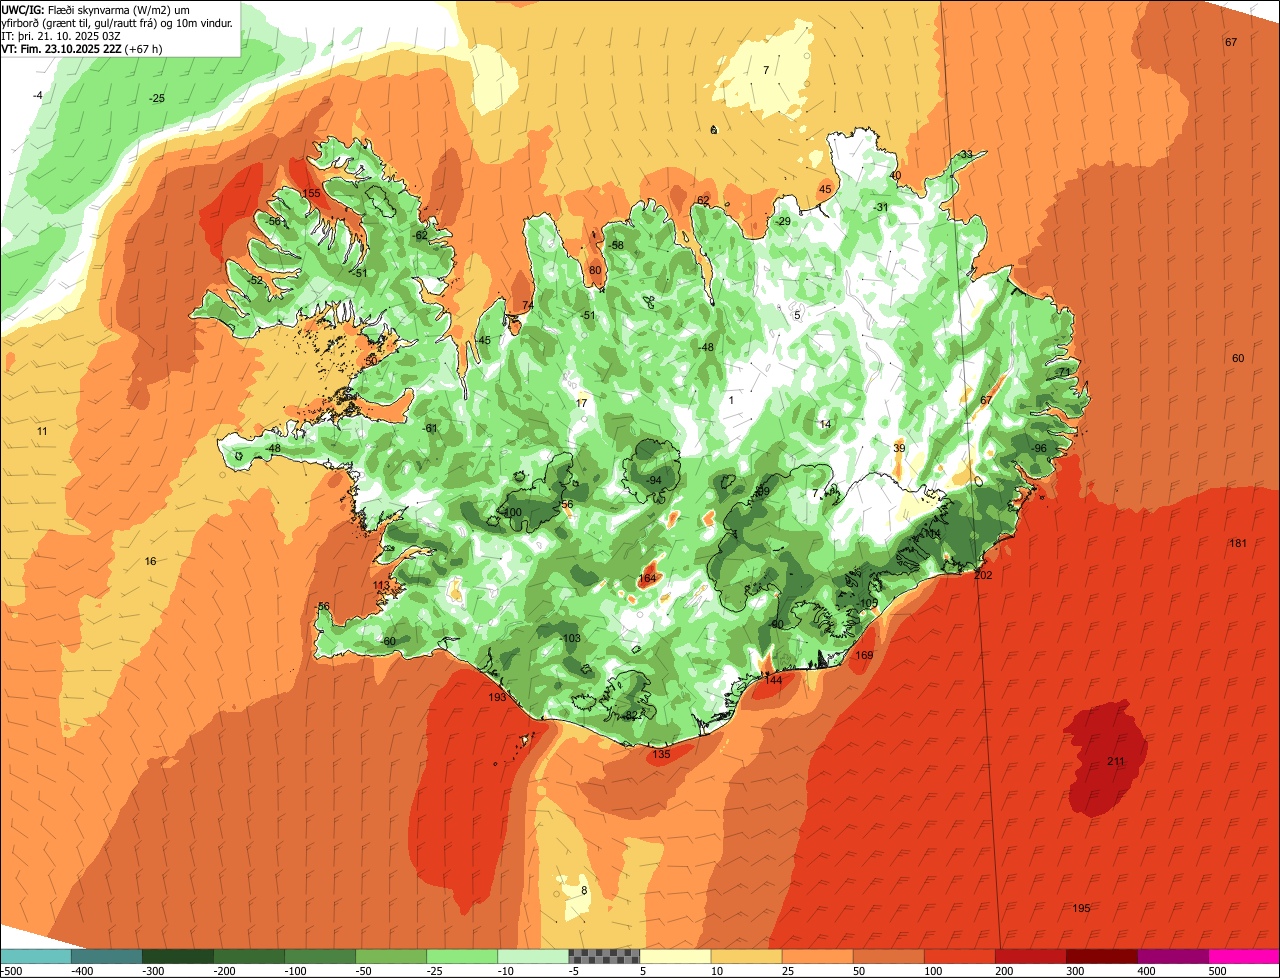Click the value 39 in the eastern highlands

tap(899, 449)
